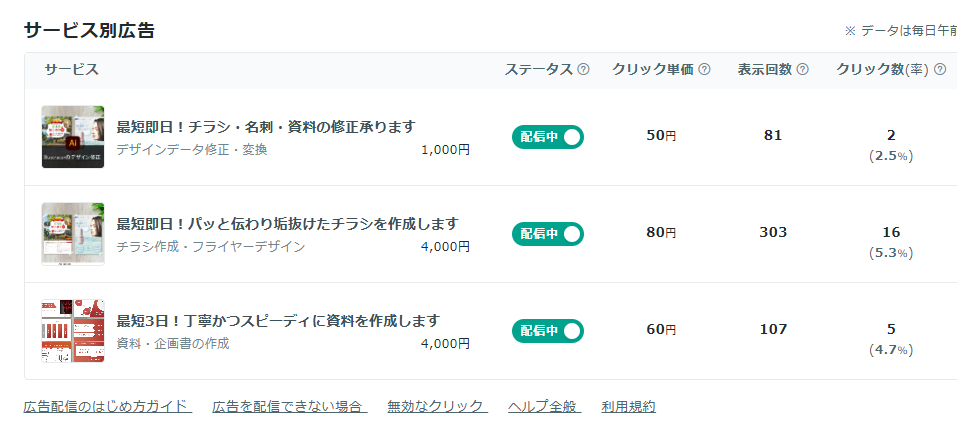
Task: Open 利用規約 link
Action: pyautogui.click(x=629, y=406)
